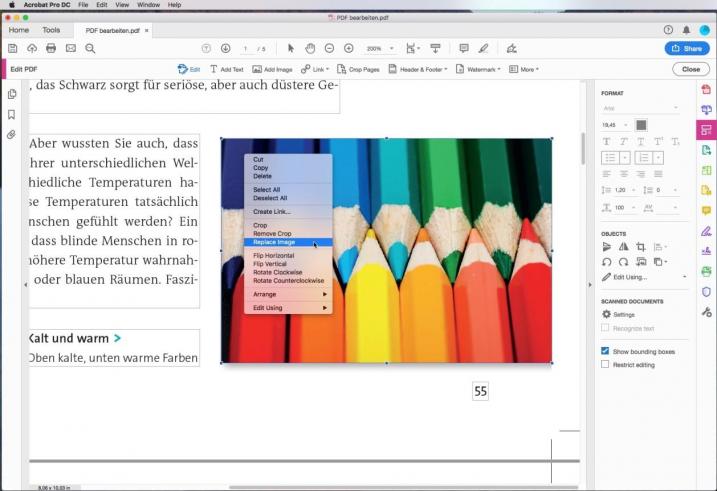Click the crop image icon under Objects
Image resolution: width=717 pixels, height=491 pixels.
[x=641, y=246]
